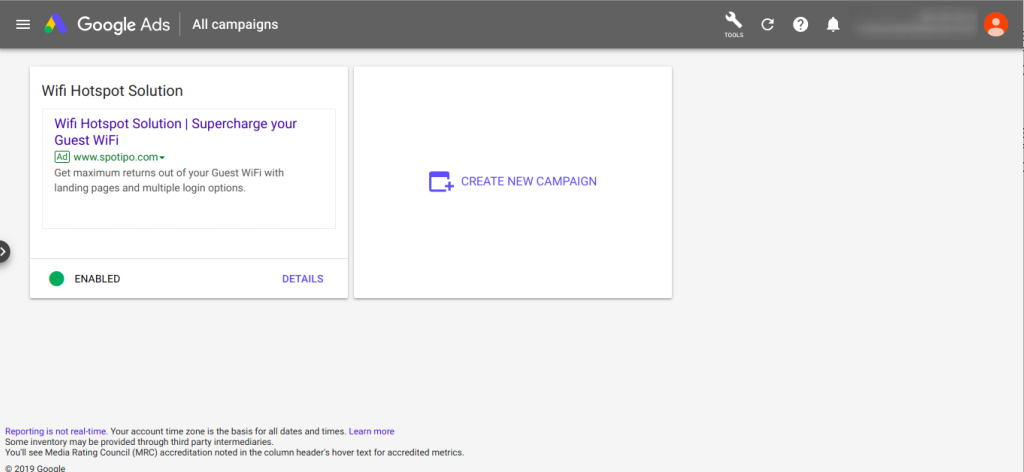Click CREATE NEW CAMPAIGN
Image resolution: width=1024 pixels, height=472 pixels.
click(528, 181)
